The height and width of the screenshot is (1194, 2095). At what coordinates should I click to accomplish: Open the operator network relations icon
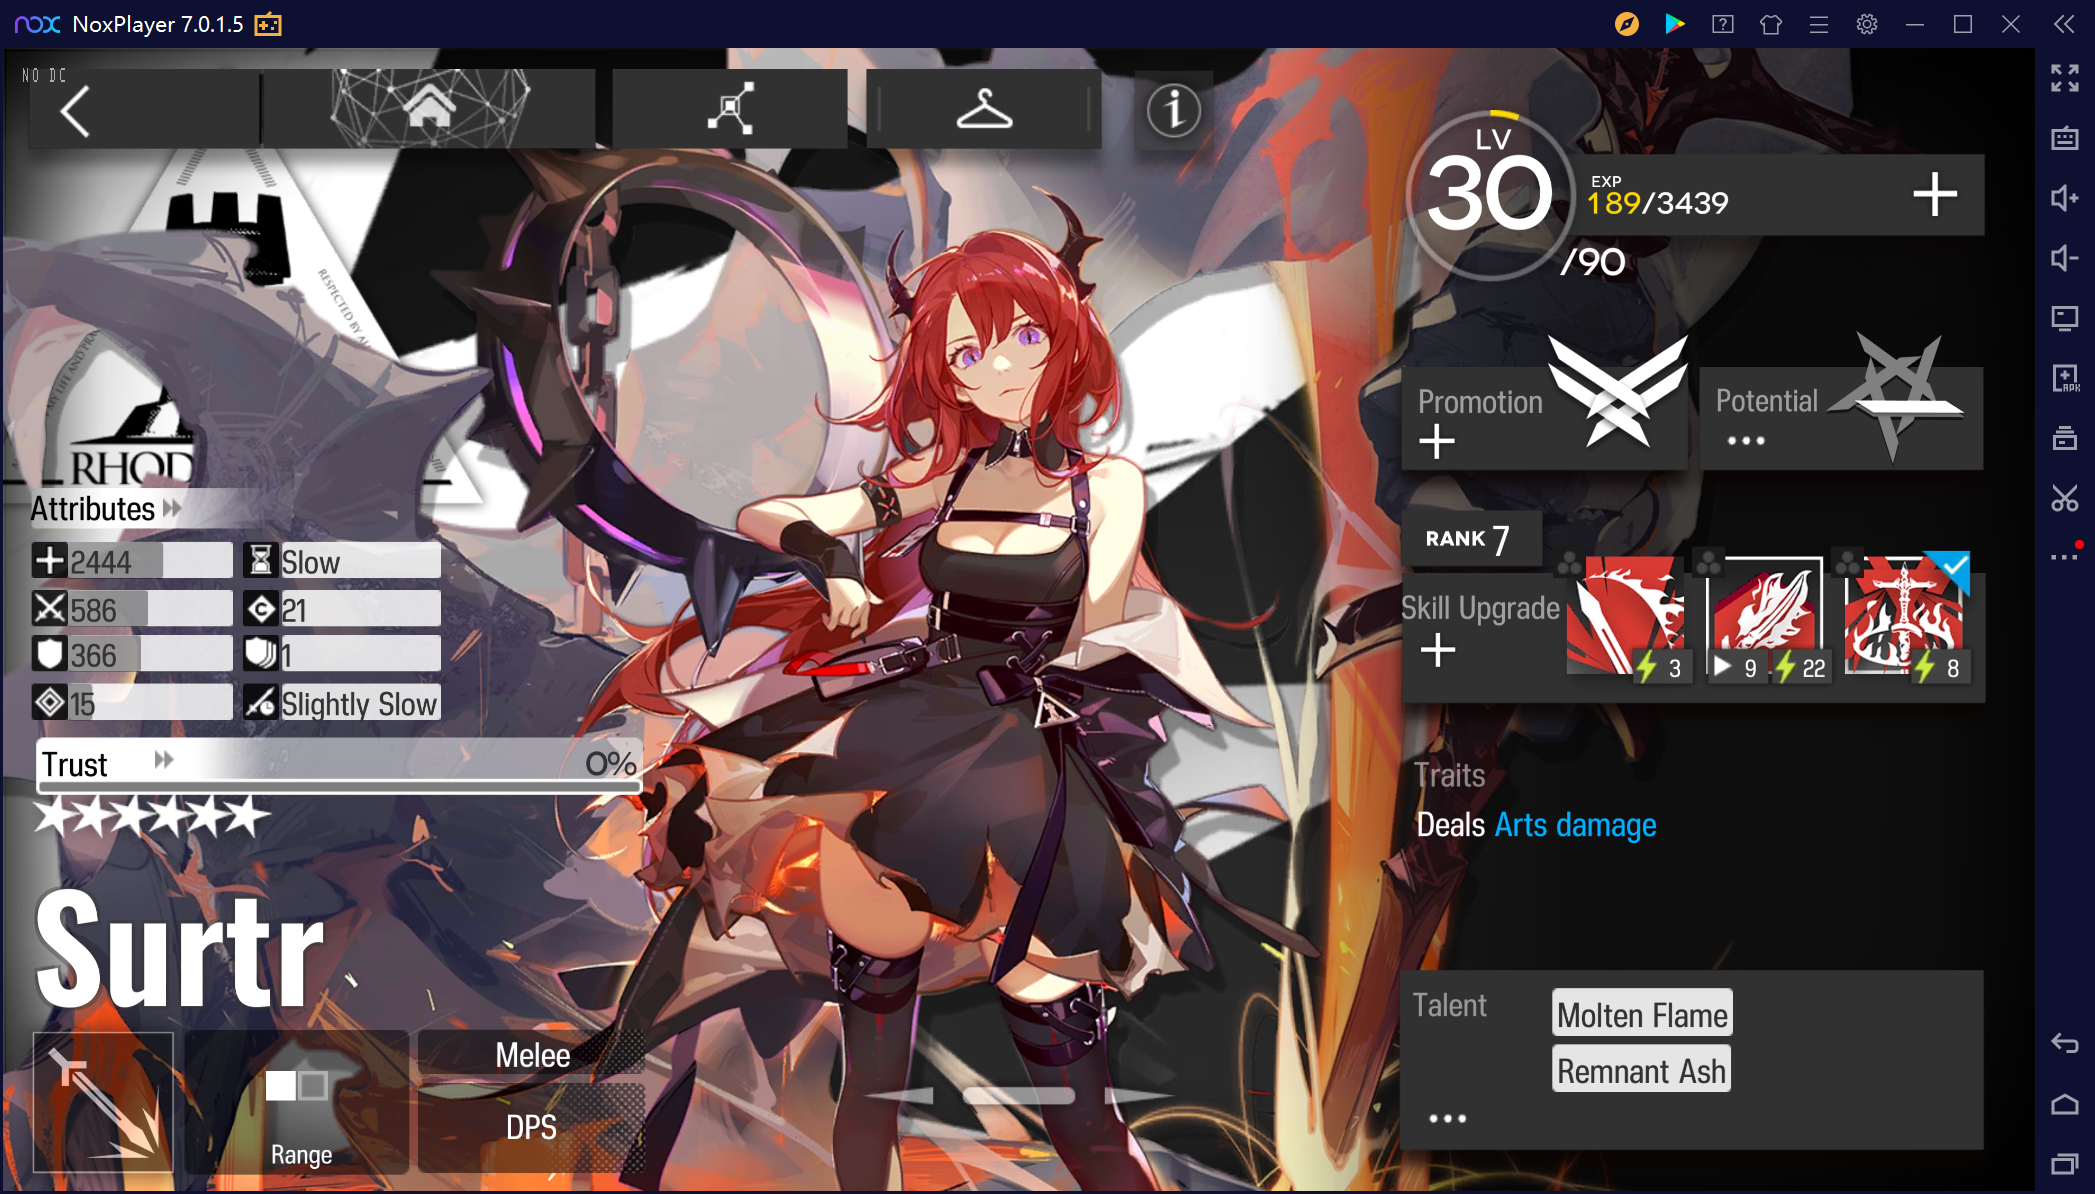pos(731,108)
